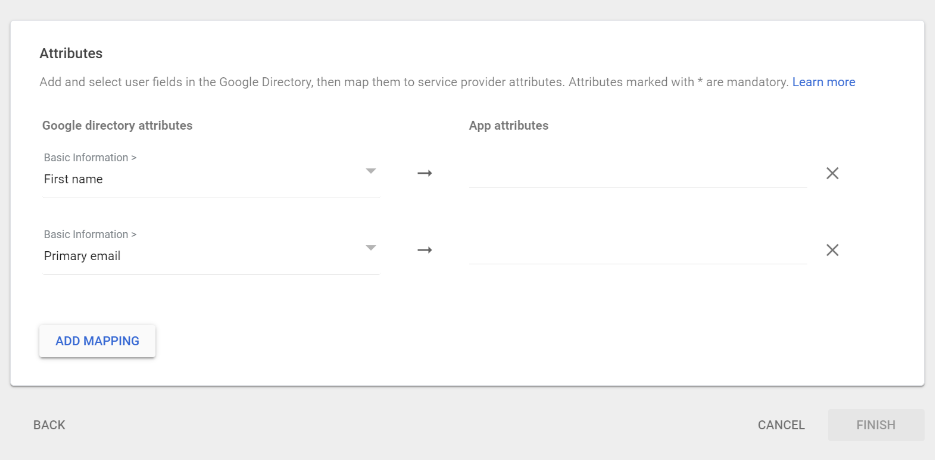
Task: Click the FINISH button
Action: (876, 425)
